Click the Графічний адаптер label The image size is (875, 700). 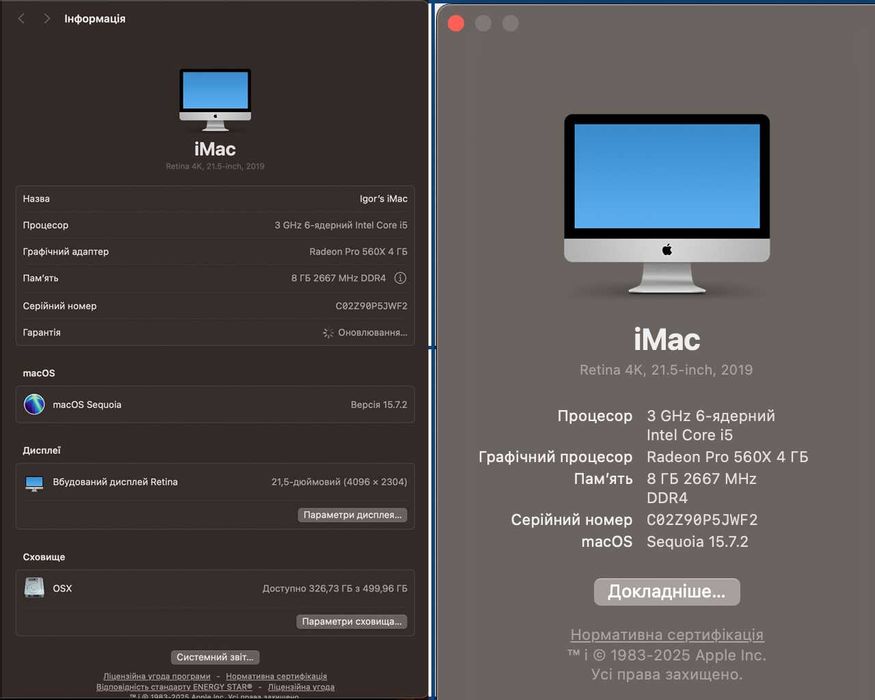click(x=66, y=251)
